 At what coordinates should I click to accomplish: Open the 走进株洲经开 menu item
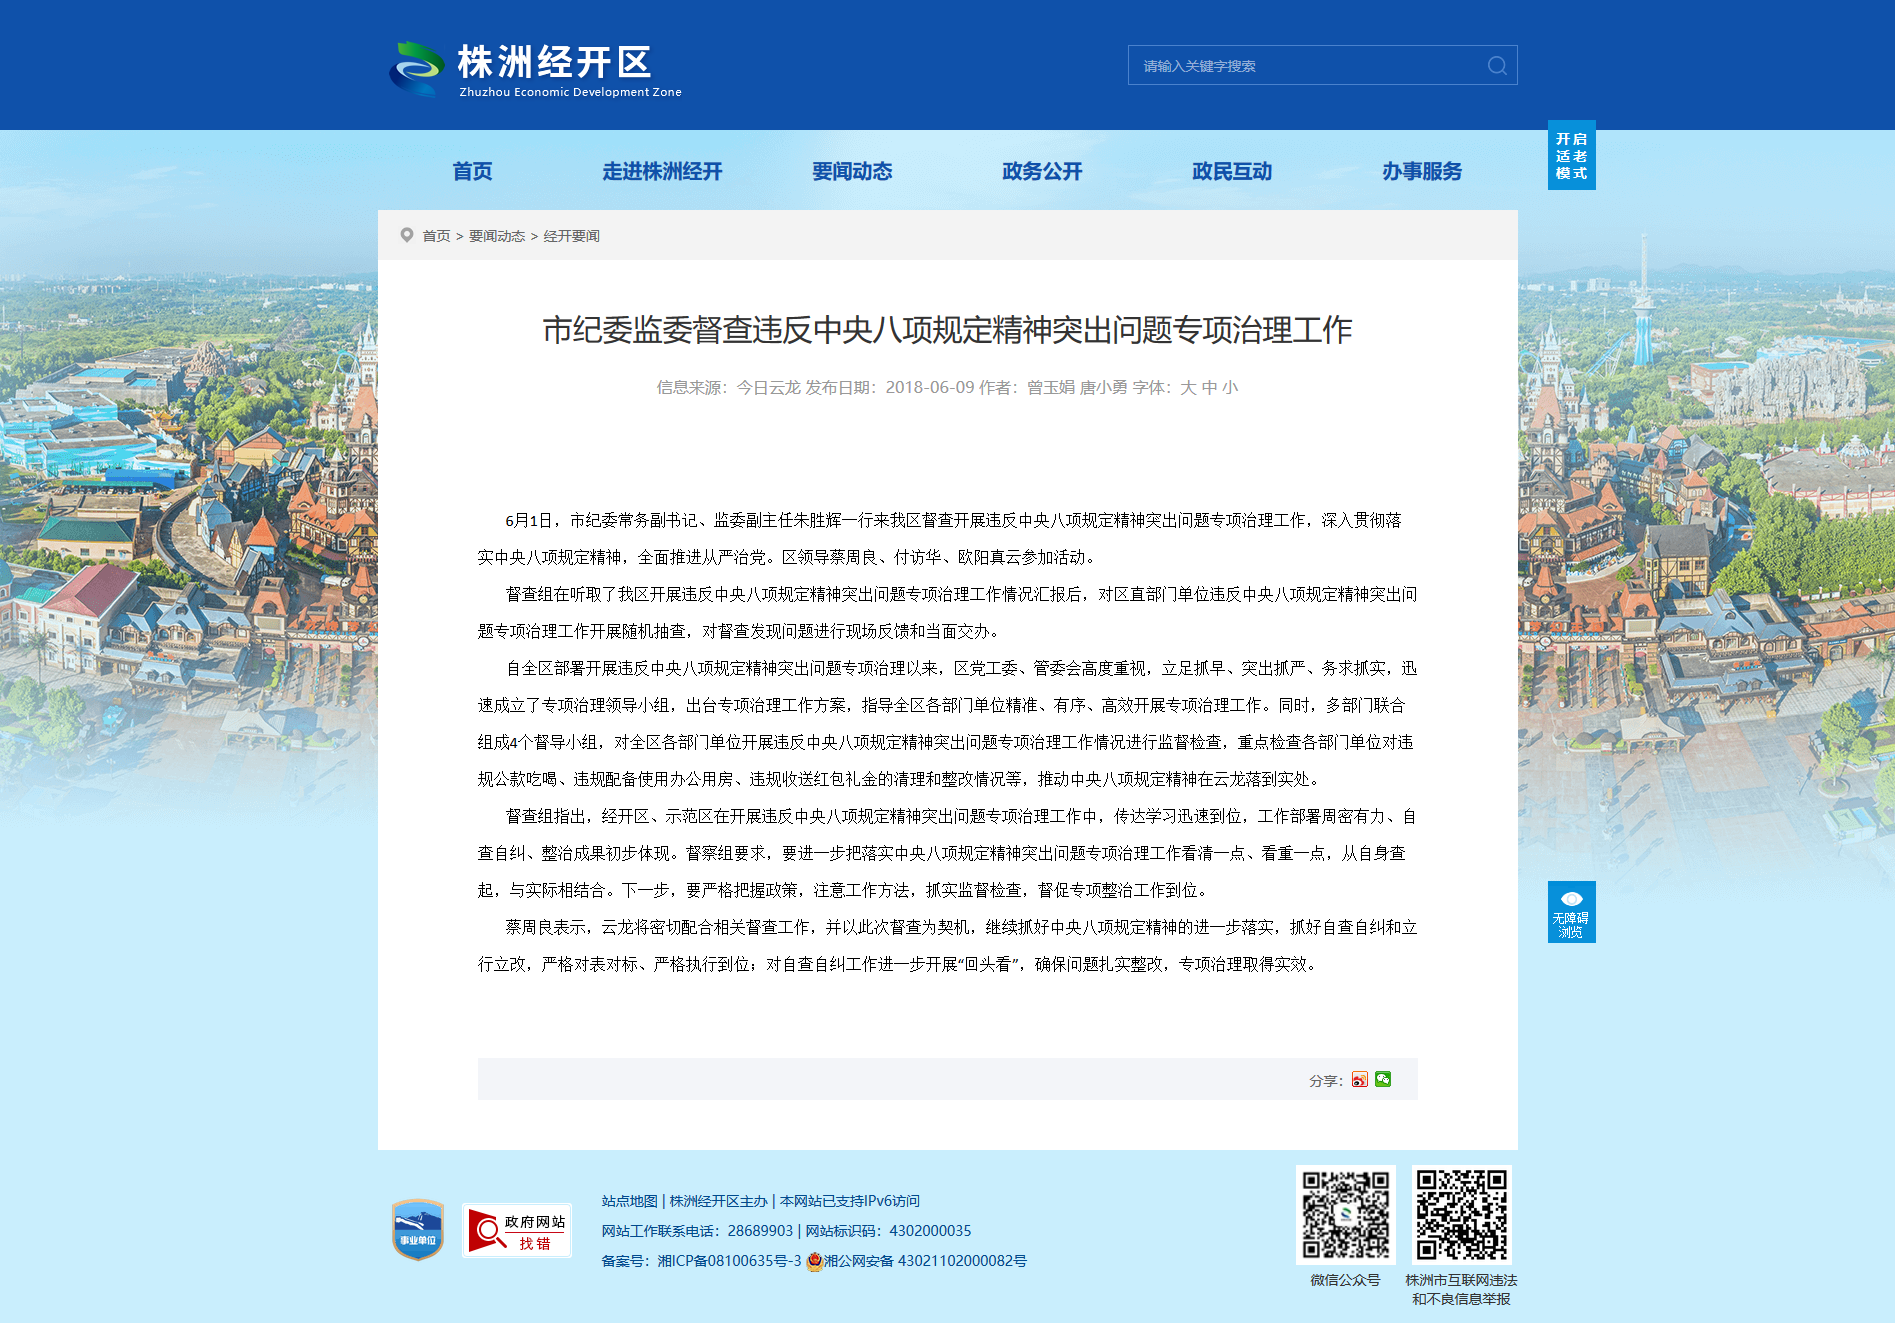tap(662, 171)
